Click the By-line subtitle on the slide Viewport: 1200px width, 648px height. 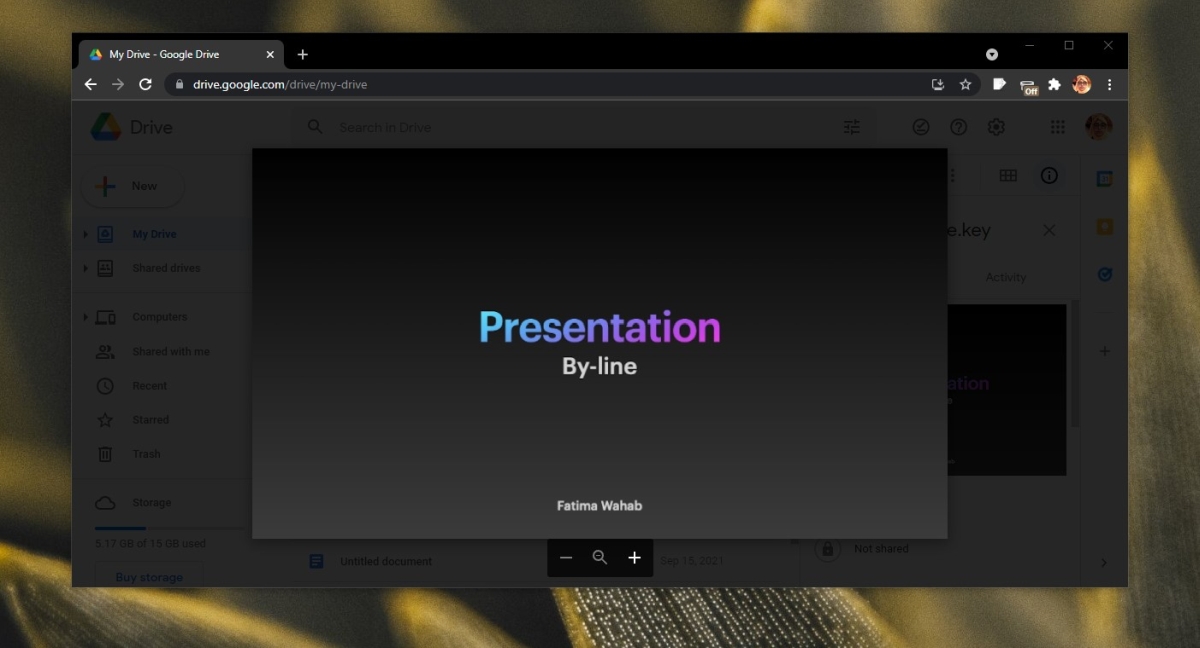600,366
